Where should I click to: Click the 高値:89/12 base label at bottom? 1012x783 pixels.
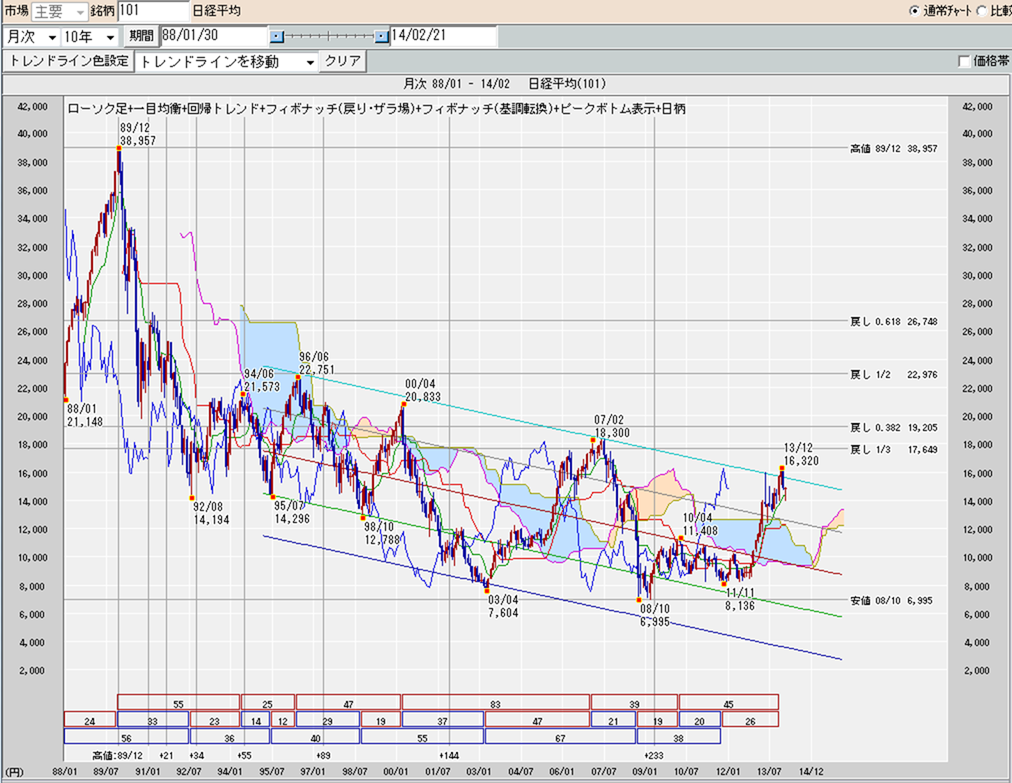[x=118, y=755]
